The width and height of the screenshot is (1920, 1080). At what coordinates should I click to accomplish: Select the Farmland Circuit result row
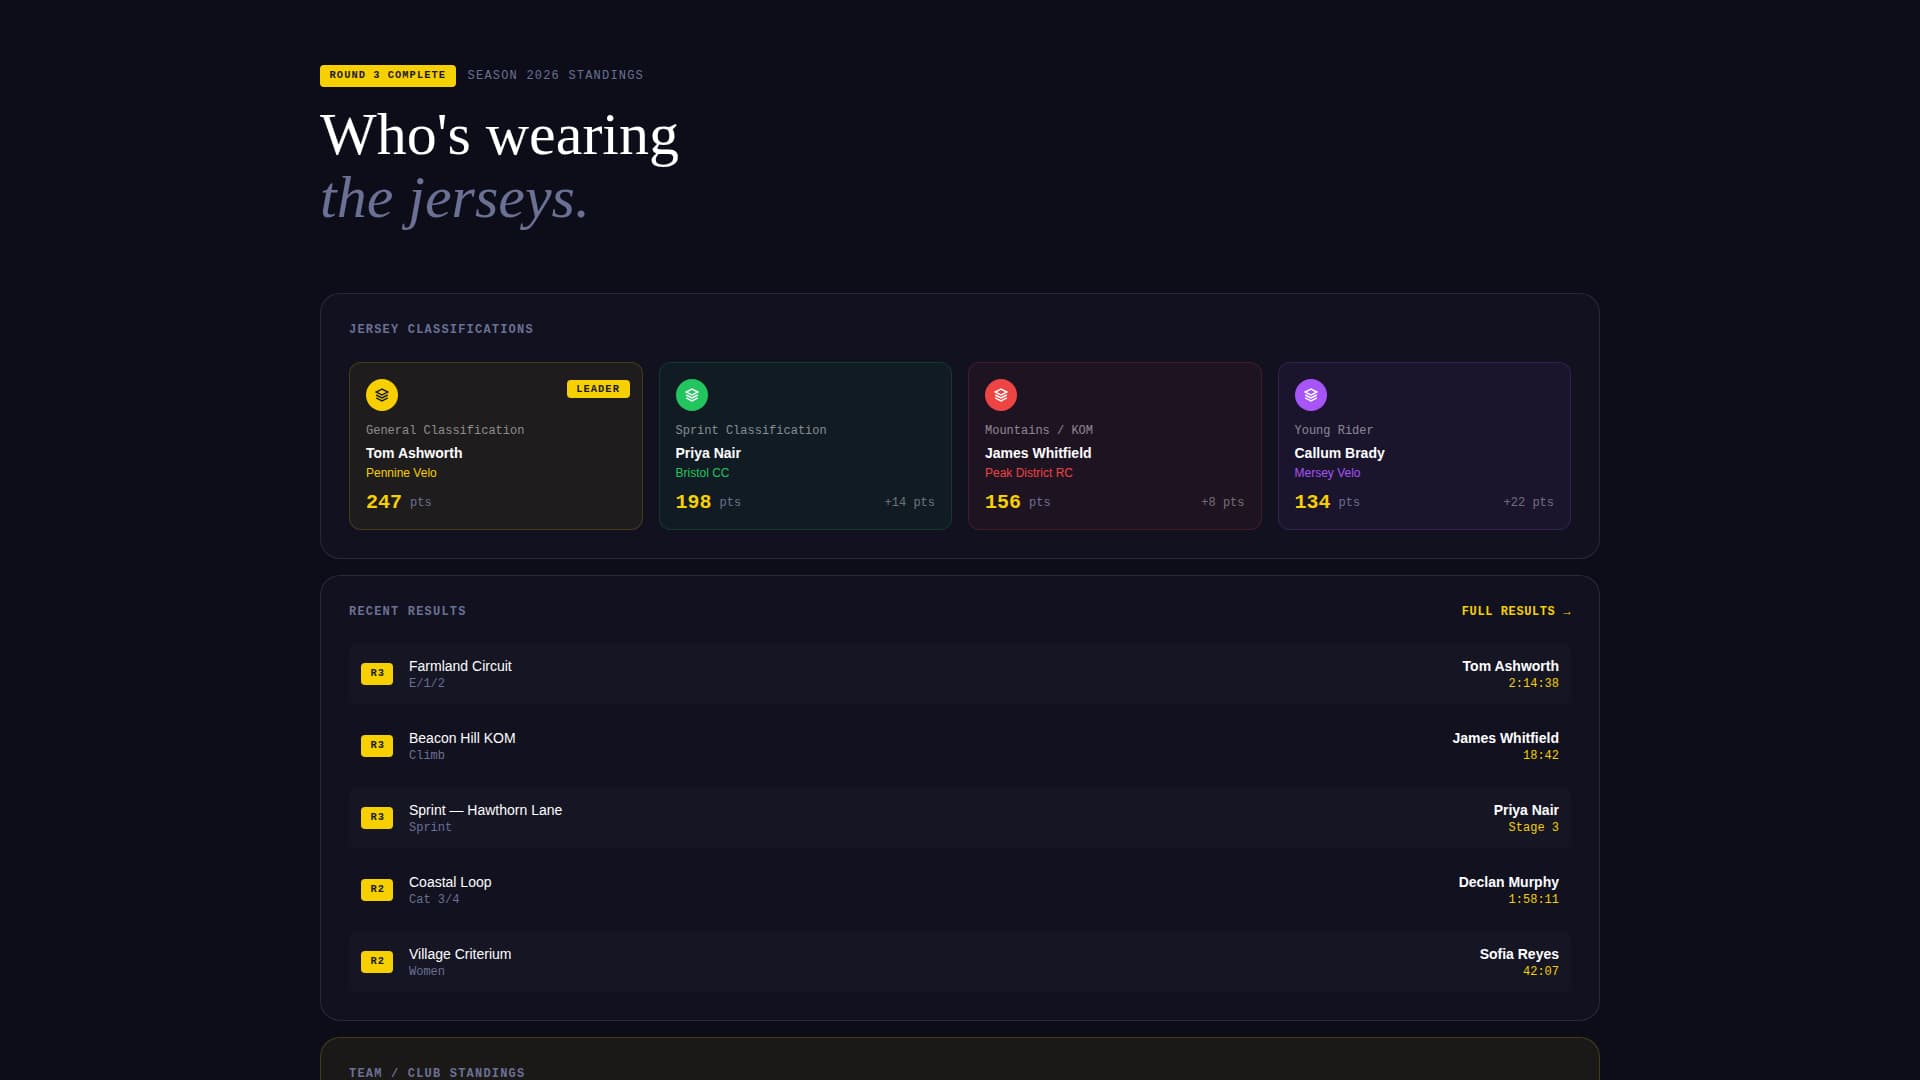[x=960, y=674]
